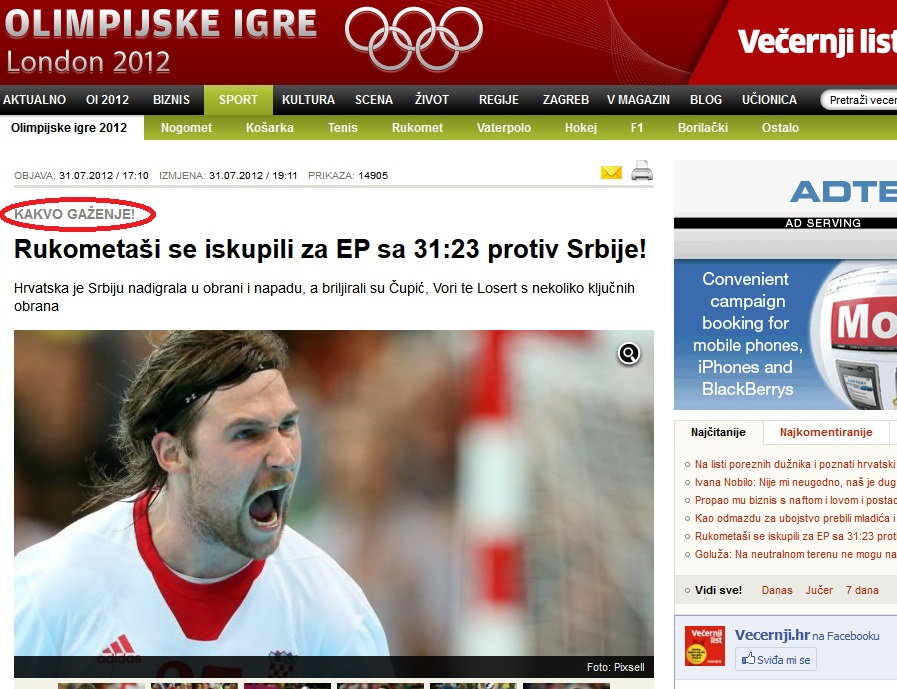
Task: Click the Vidi sve! link
Action: [718, 590]
